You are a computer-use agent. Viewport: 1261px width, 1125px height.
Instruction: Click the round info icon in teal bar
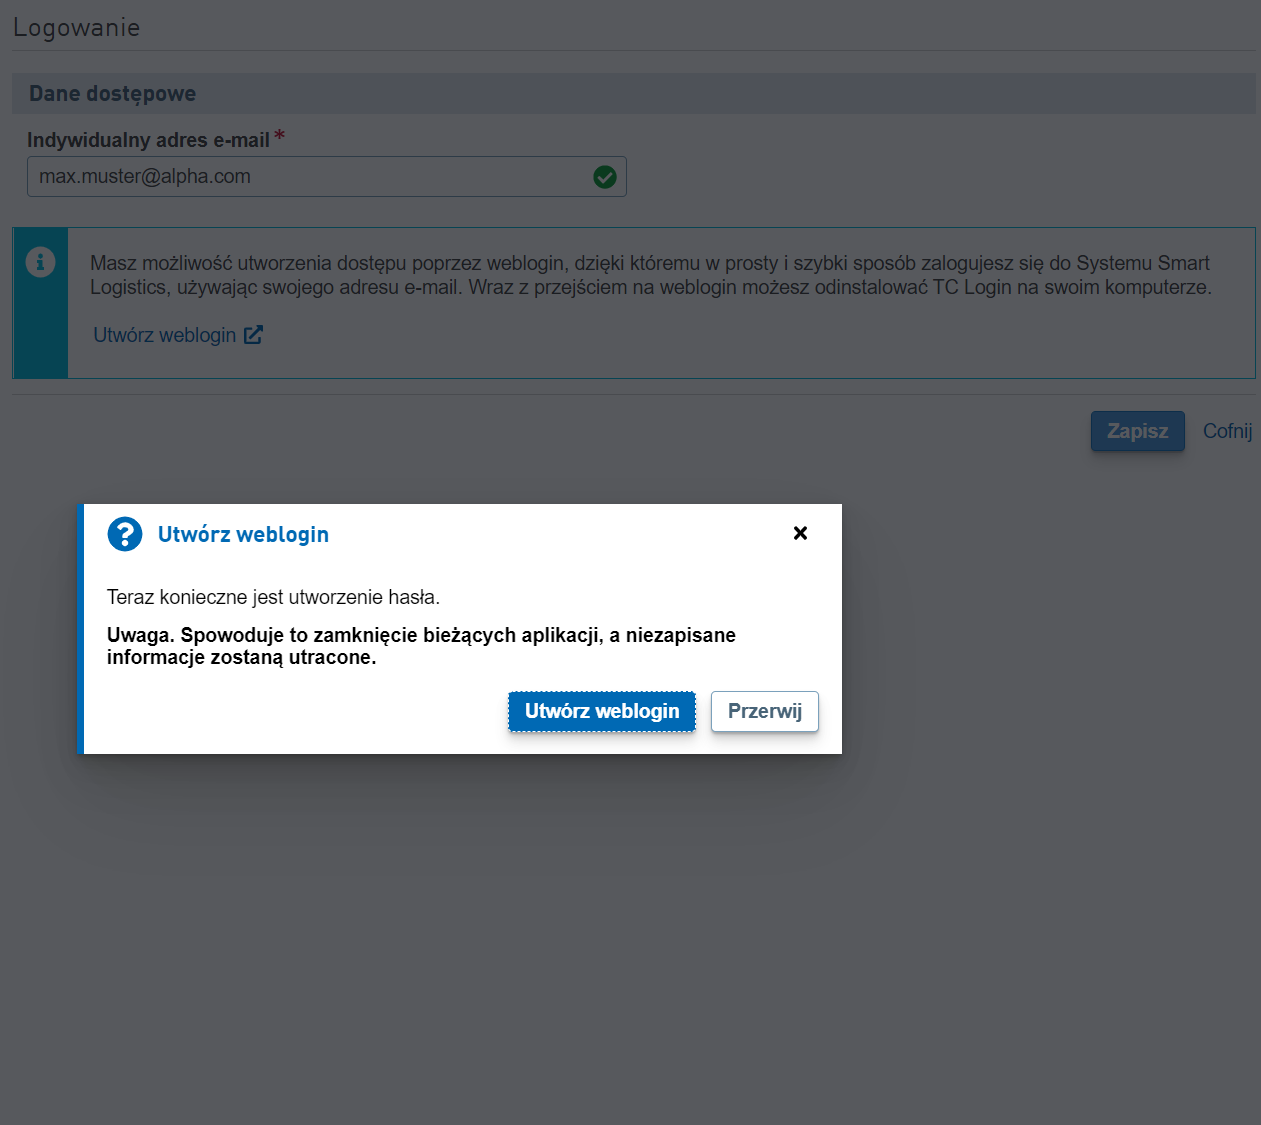[40, 262]
